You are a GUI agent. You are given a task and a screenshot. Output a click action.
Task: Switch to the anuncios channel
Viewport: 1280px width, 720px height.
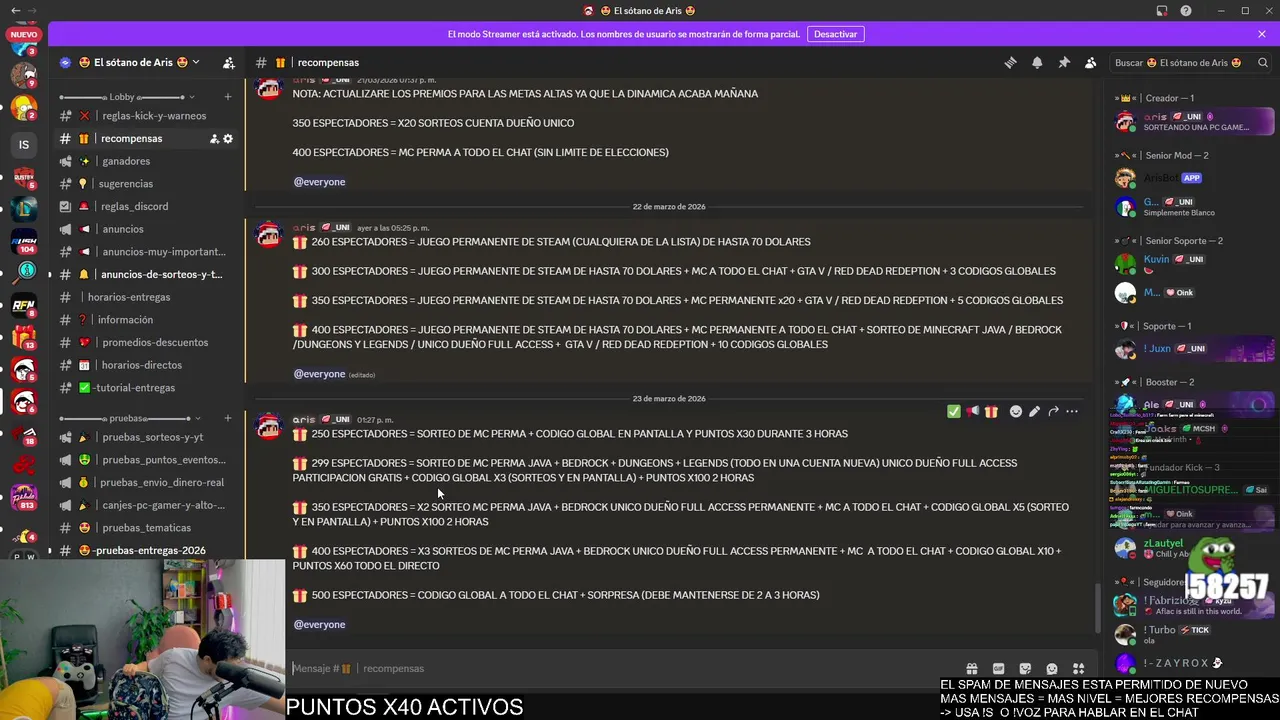[147, 229]
